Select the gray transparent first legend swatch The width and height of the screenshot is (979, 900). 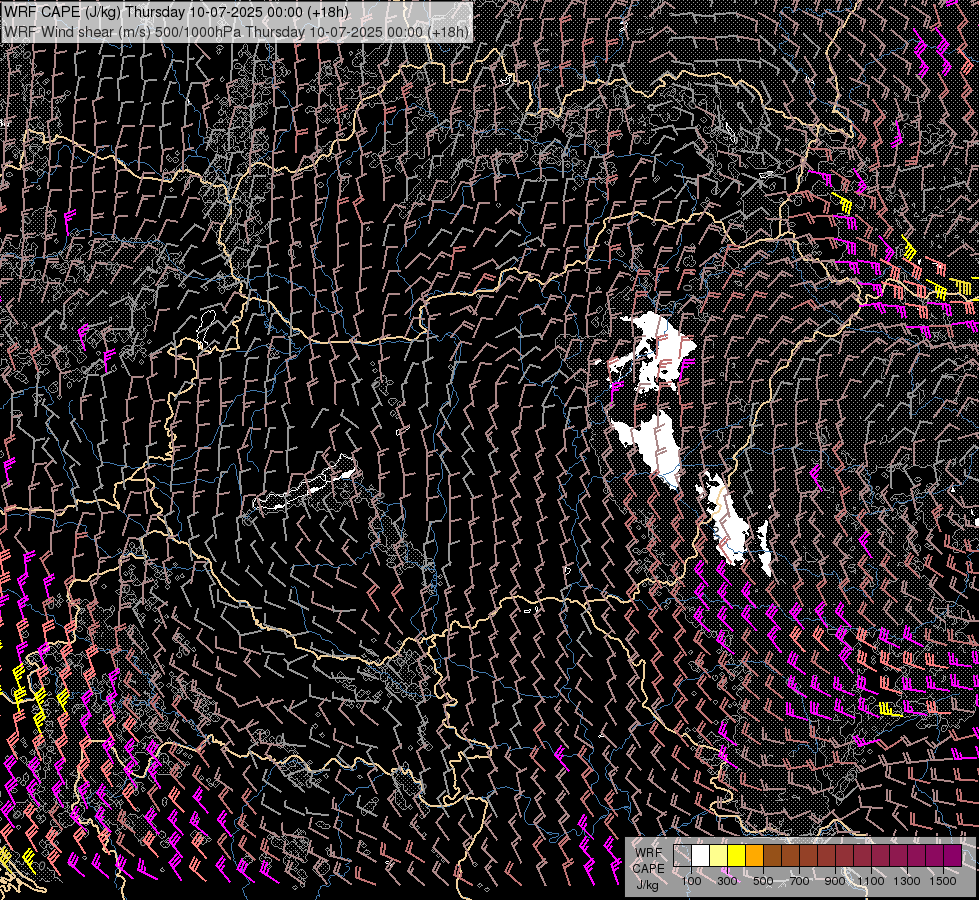(682, 855)
